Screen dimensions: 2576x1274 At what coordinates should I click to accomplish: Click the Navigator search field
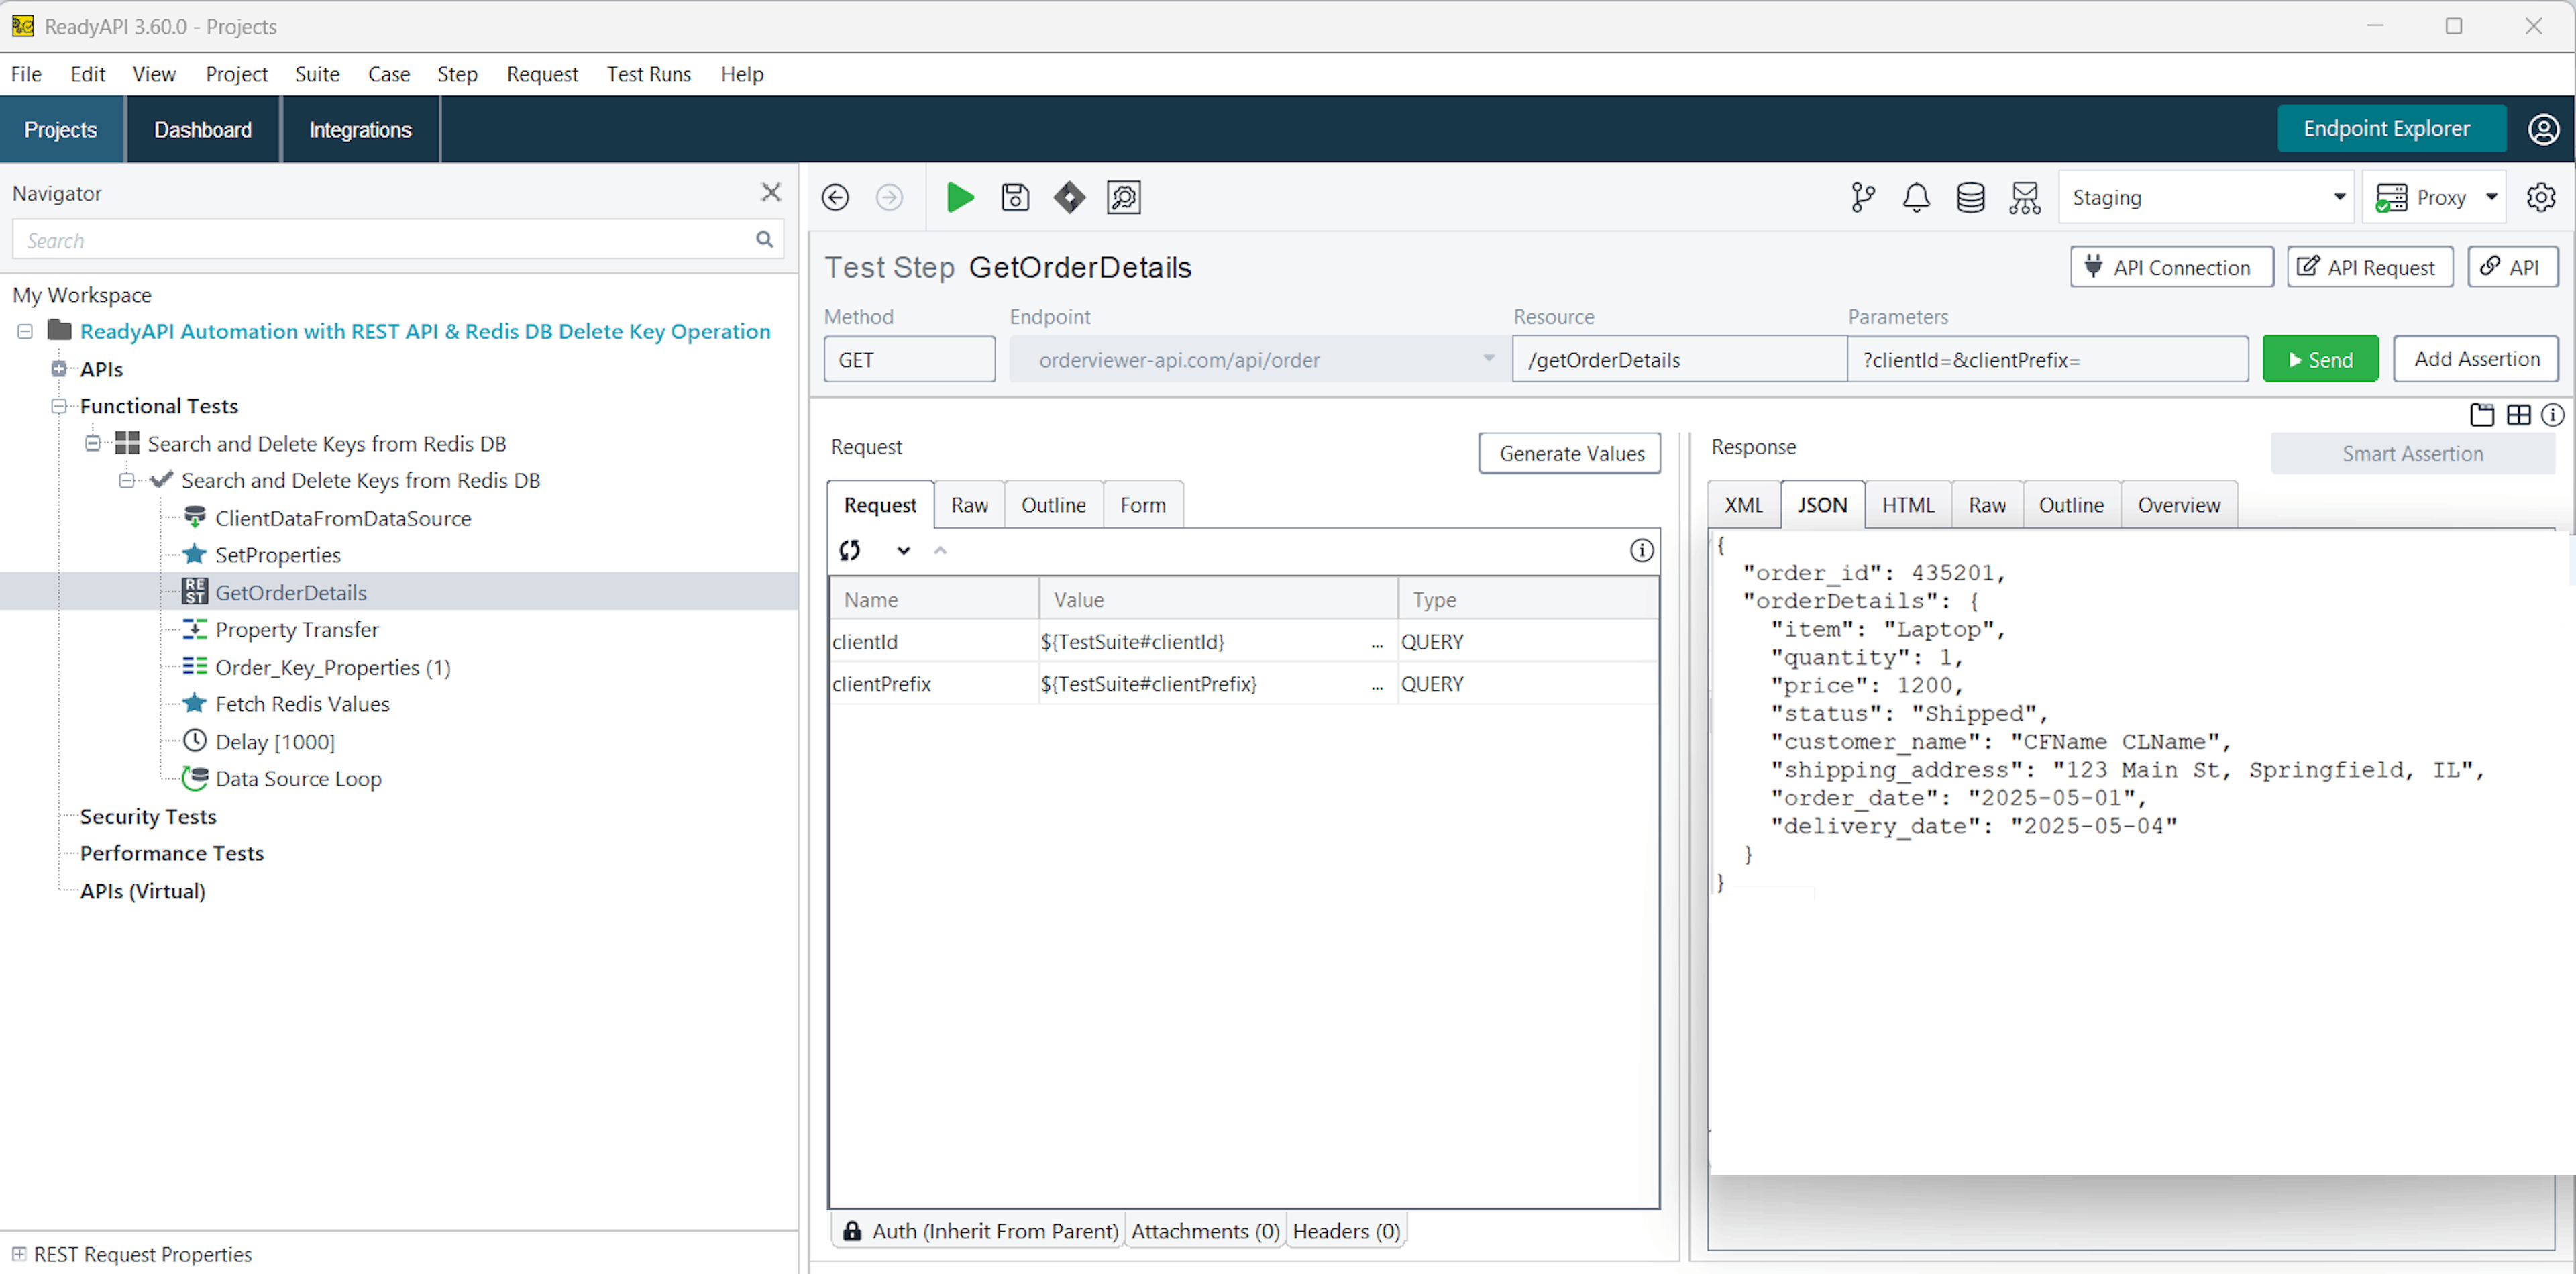pyautogui.click(x=385, y=240)
